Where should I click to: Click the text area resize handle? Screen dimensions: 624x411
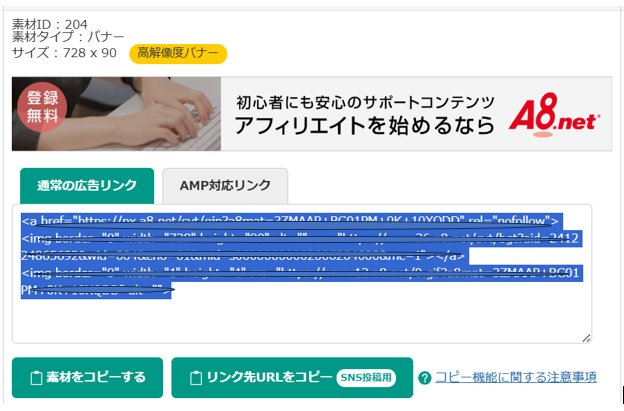tap(586, 338)
